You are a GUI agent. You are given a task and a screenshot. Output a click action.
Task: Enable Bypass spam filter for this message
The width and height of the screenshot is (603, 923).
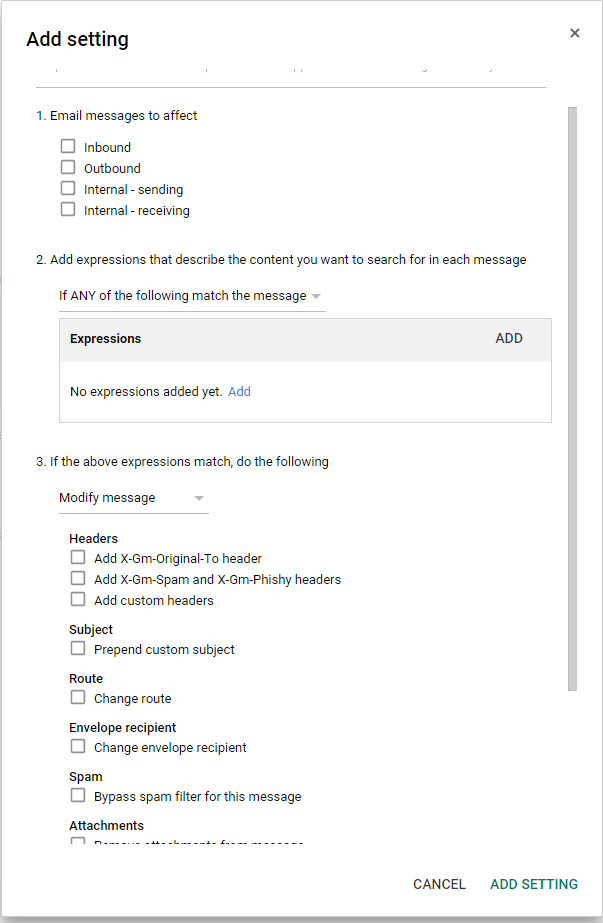point(78,796)
